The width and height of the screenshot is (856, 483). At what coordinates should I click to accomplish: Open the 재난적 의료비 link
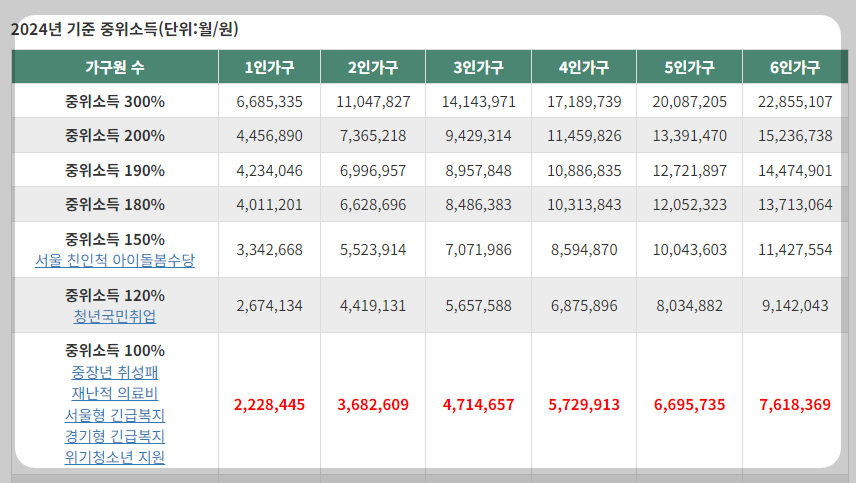115,393
